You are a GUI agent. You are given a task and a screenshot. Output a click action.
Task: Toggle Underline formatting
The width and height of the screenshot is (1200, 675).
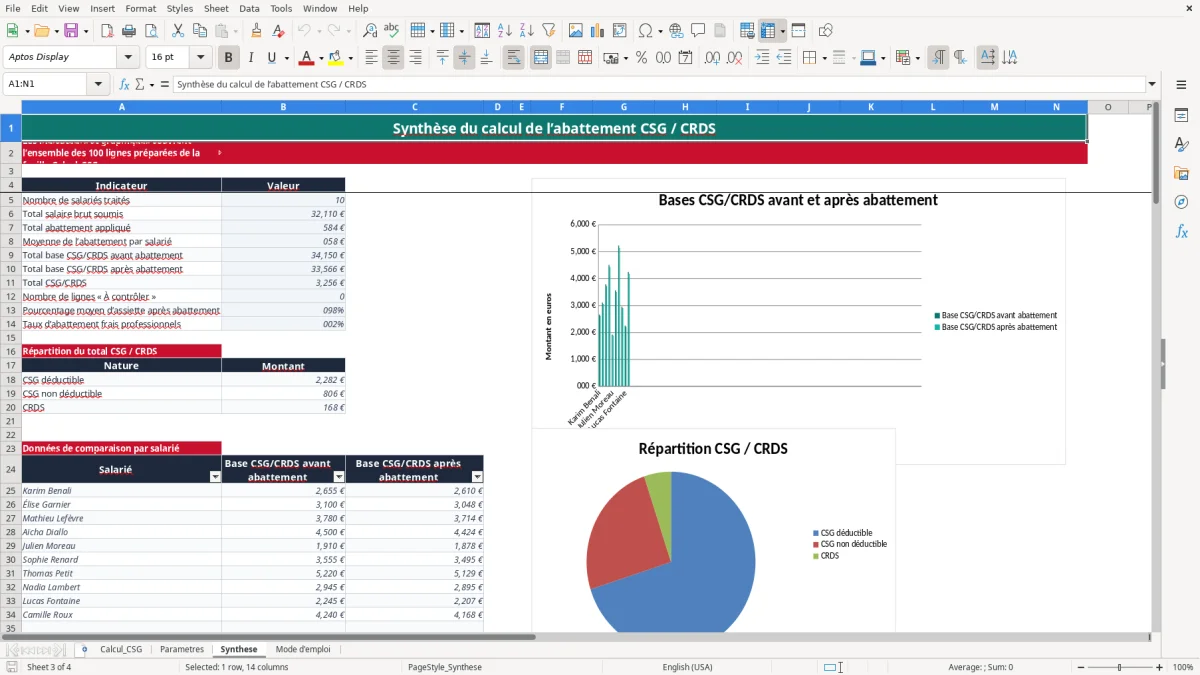coord(271,58)
